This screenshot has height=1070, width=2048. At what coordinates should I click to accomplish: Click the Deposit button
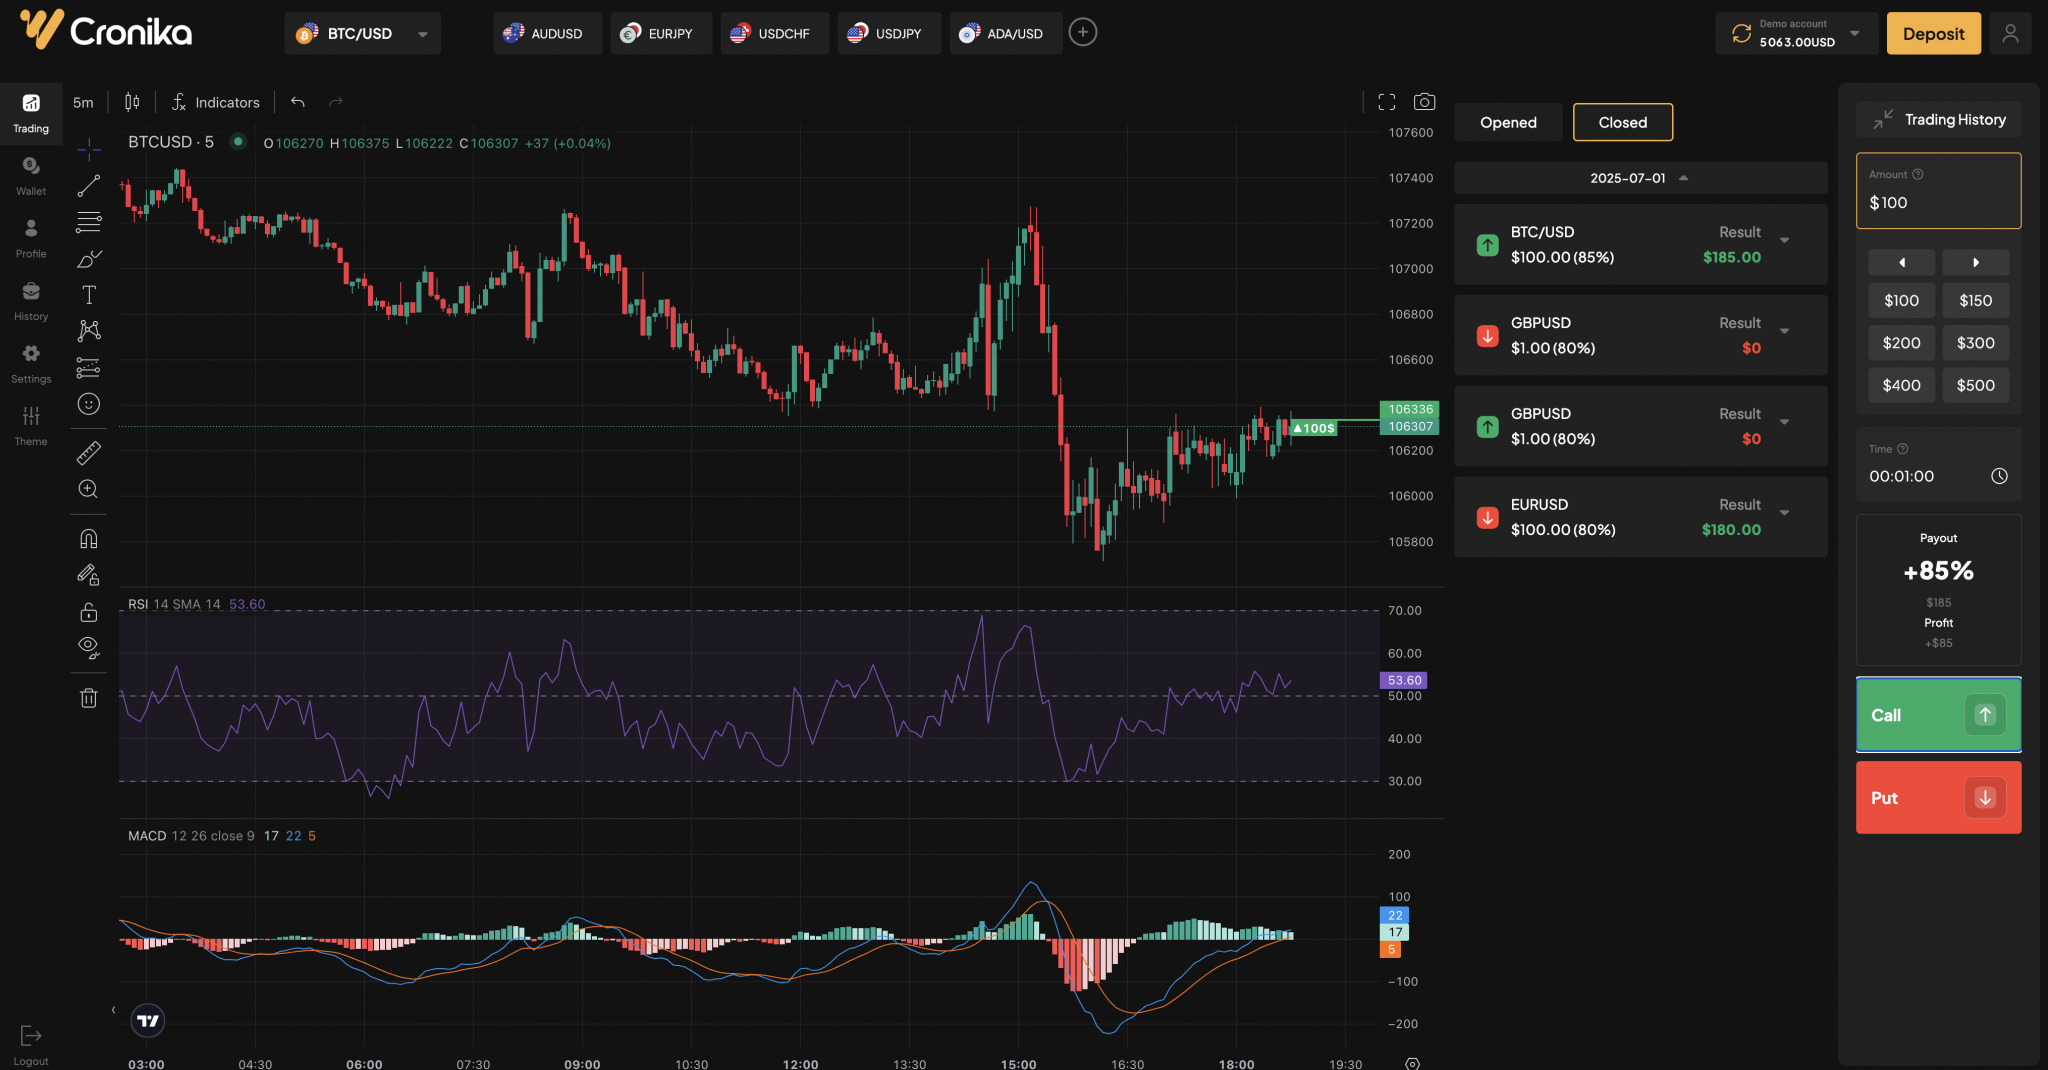click(x=1934, y=34)
